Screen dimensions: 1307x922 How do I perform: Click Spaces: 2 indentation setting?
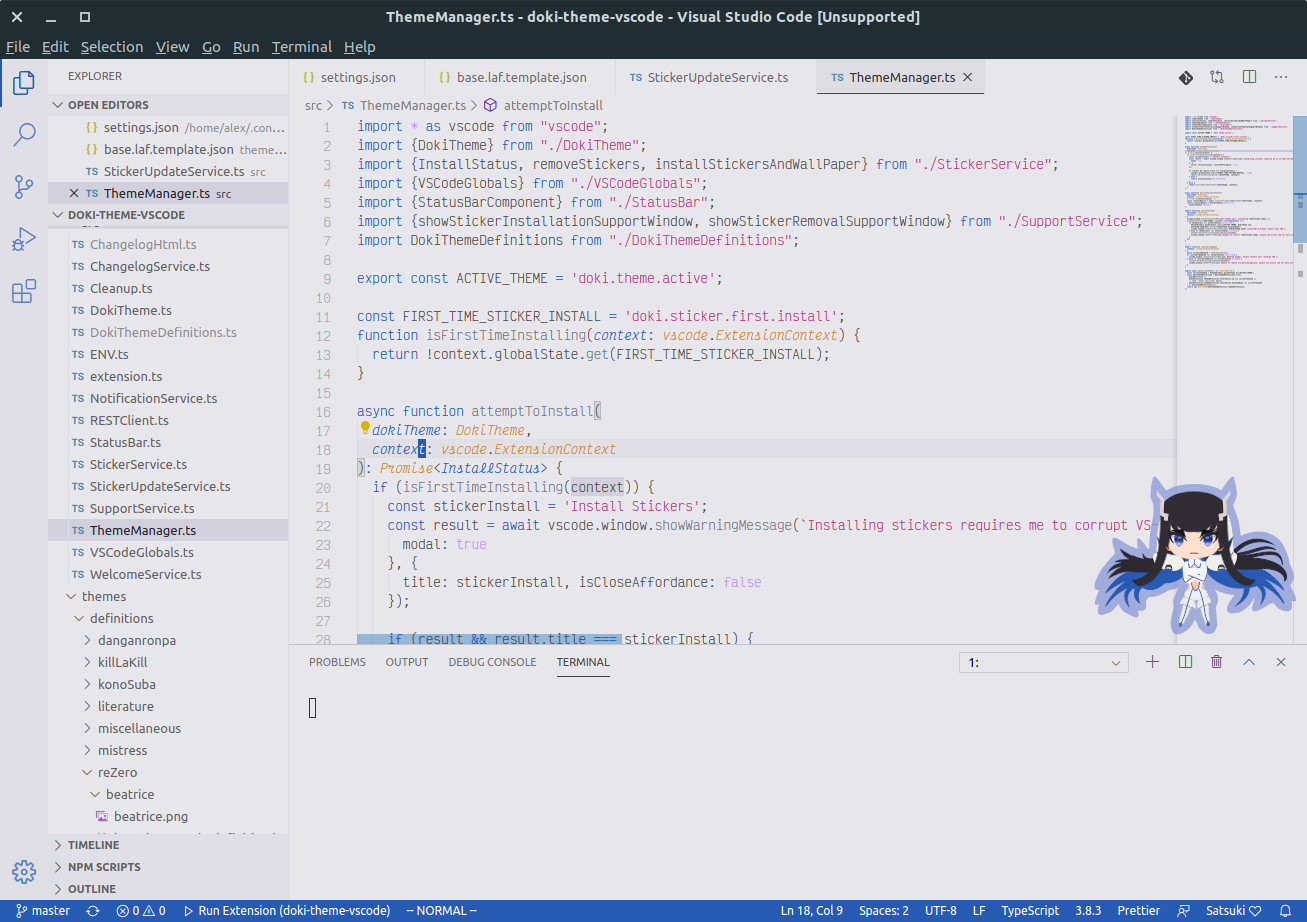tap(884, 911)
